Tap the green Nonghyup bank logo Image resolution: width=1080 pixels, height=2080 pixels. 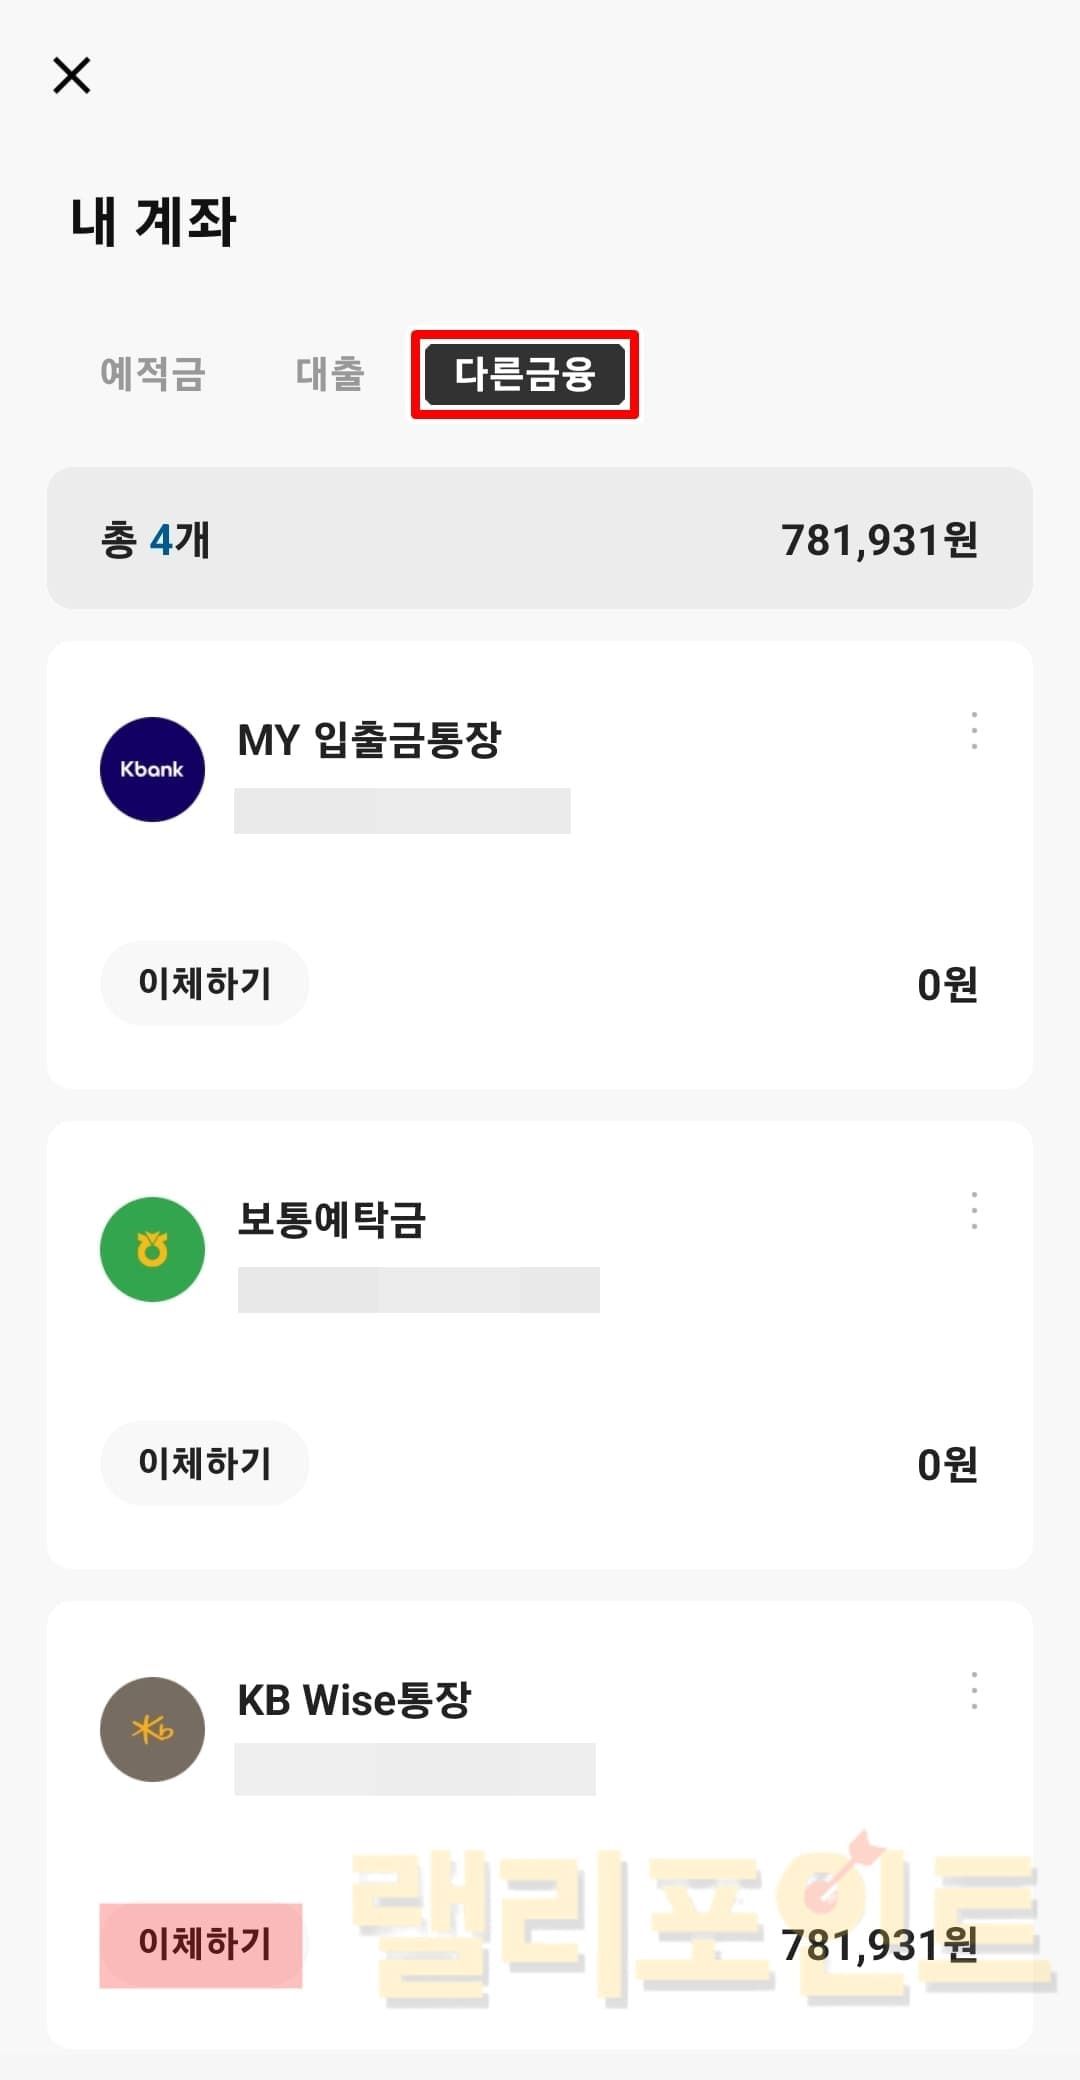(152, 1249)
